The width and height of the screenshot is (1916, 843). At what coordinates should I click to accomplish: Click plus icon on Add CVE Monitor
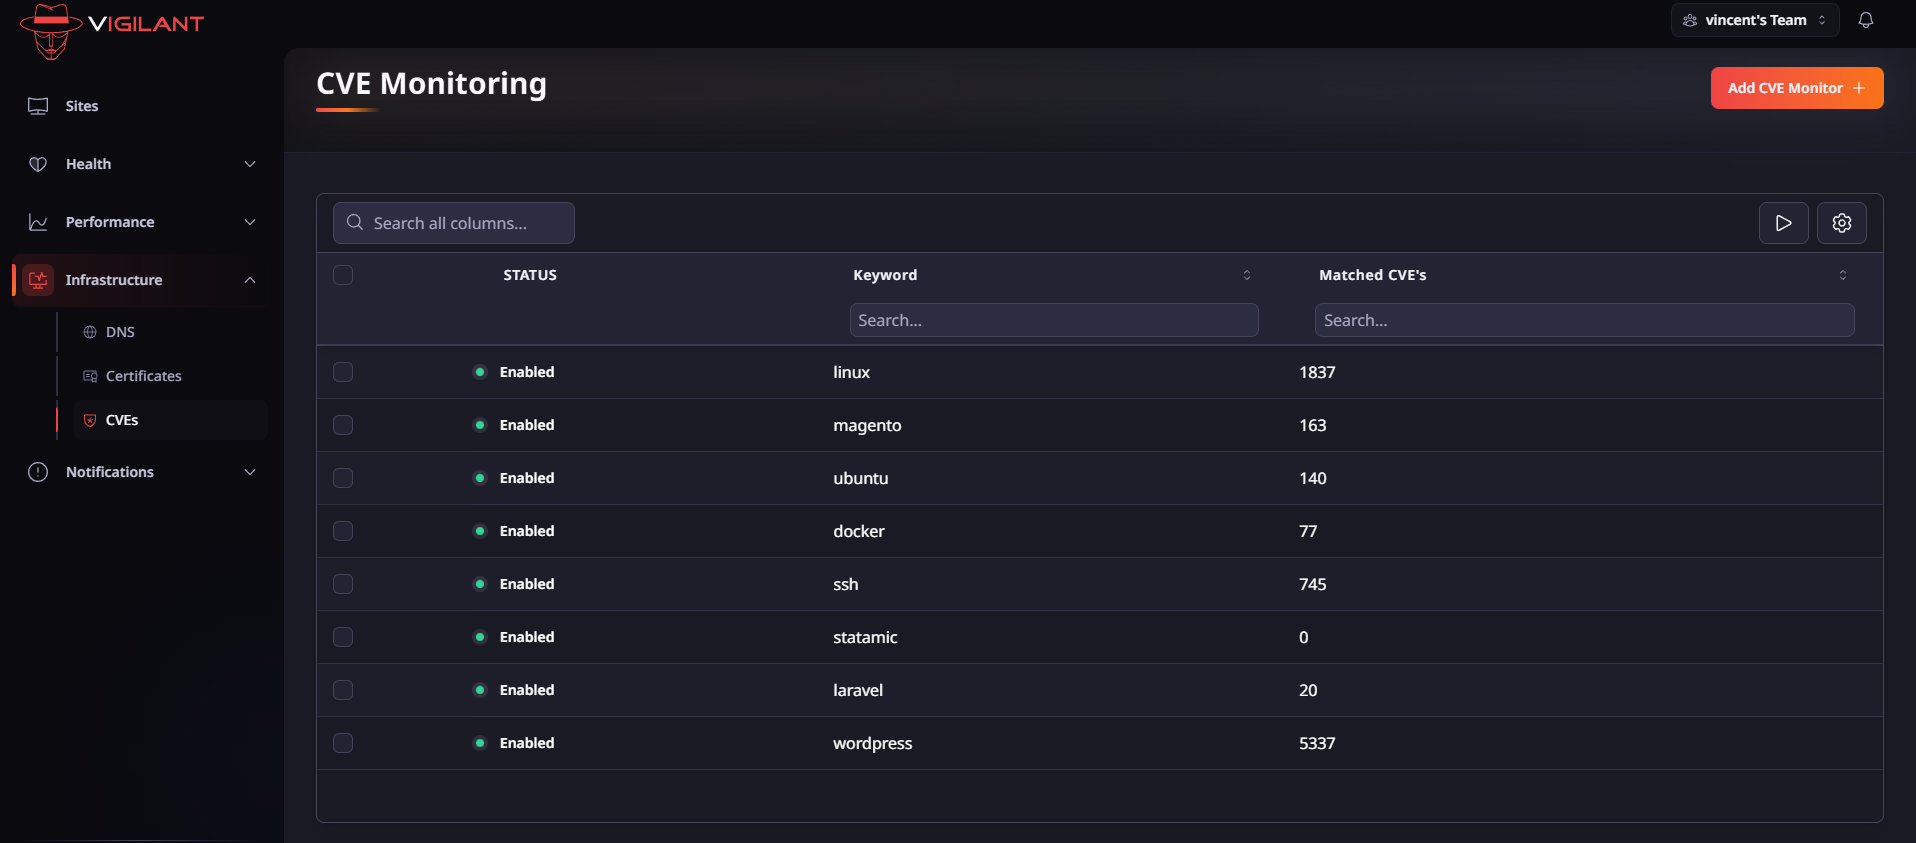pyautogui.click(x=1859, y=88)
